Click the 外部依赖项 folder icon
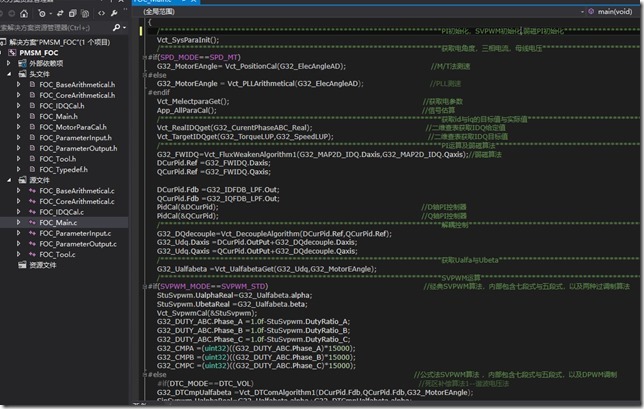Image resolution: width=644 pixels, height=409 pixels. (x=22, y=63)
